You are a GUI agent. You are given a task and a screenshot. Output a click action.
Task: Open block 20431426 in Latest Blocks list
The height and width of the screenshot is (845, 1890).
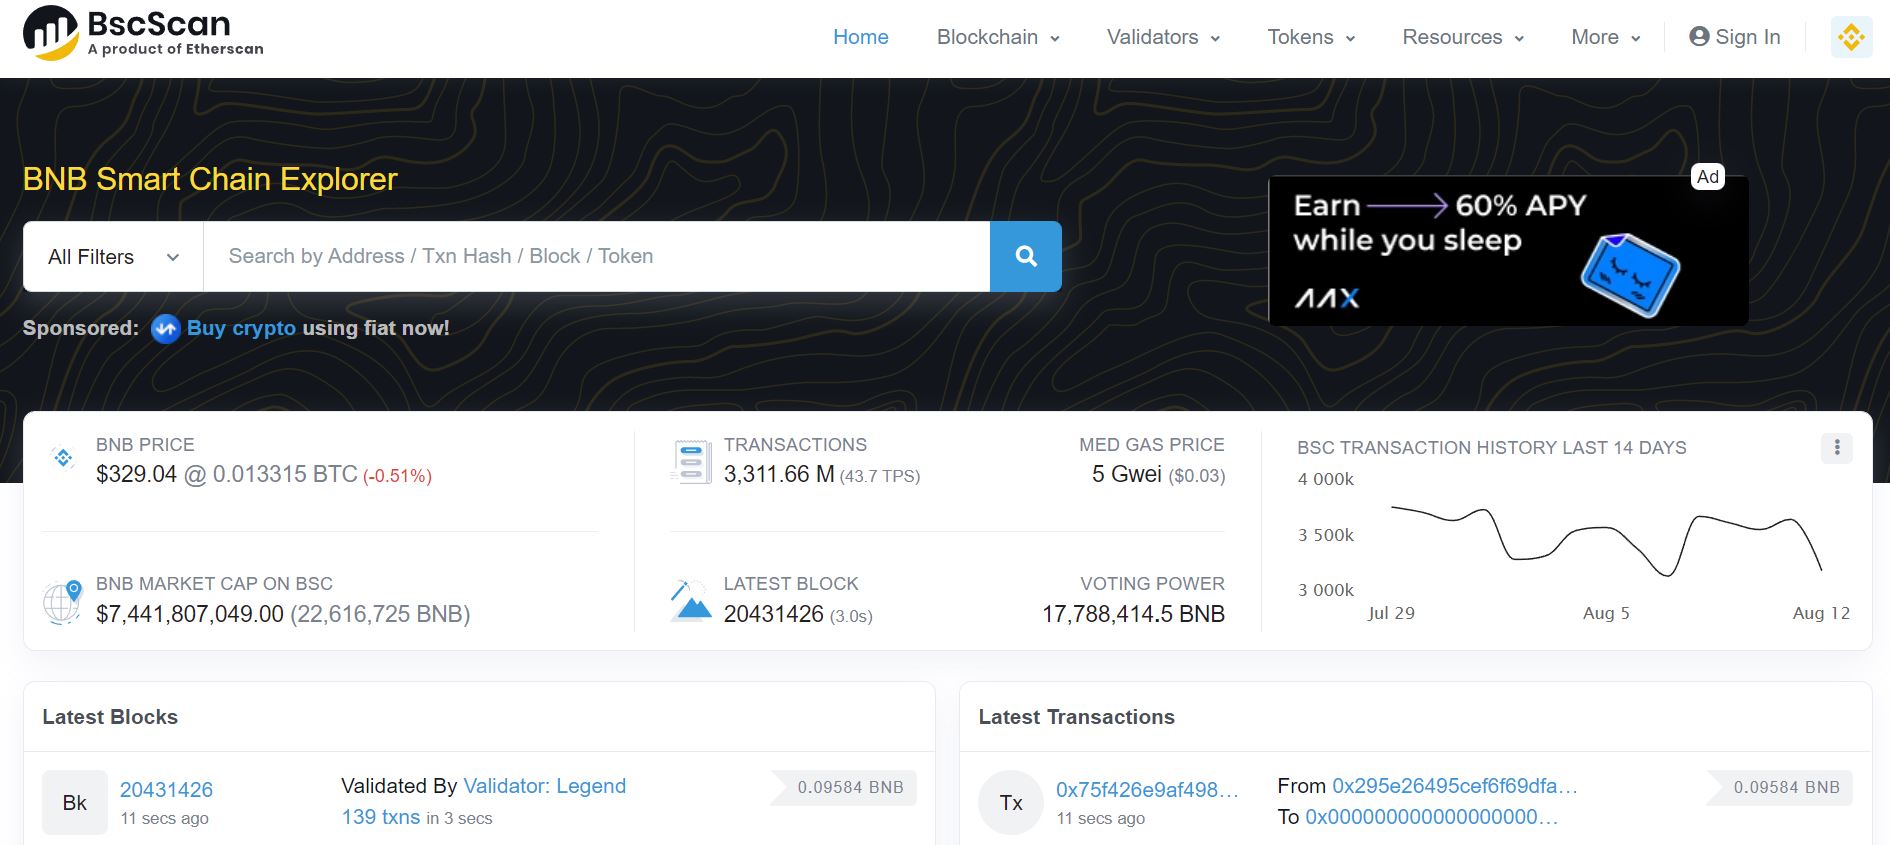point(166,789)
